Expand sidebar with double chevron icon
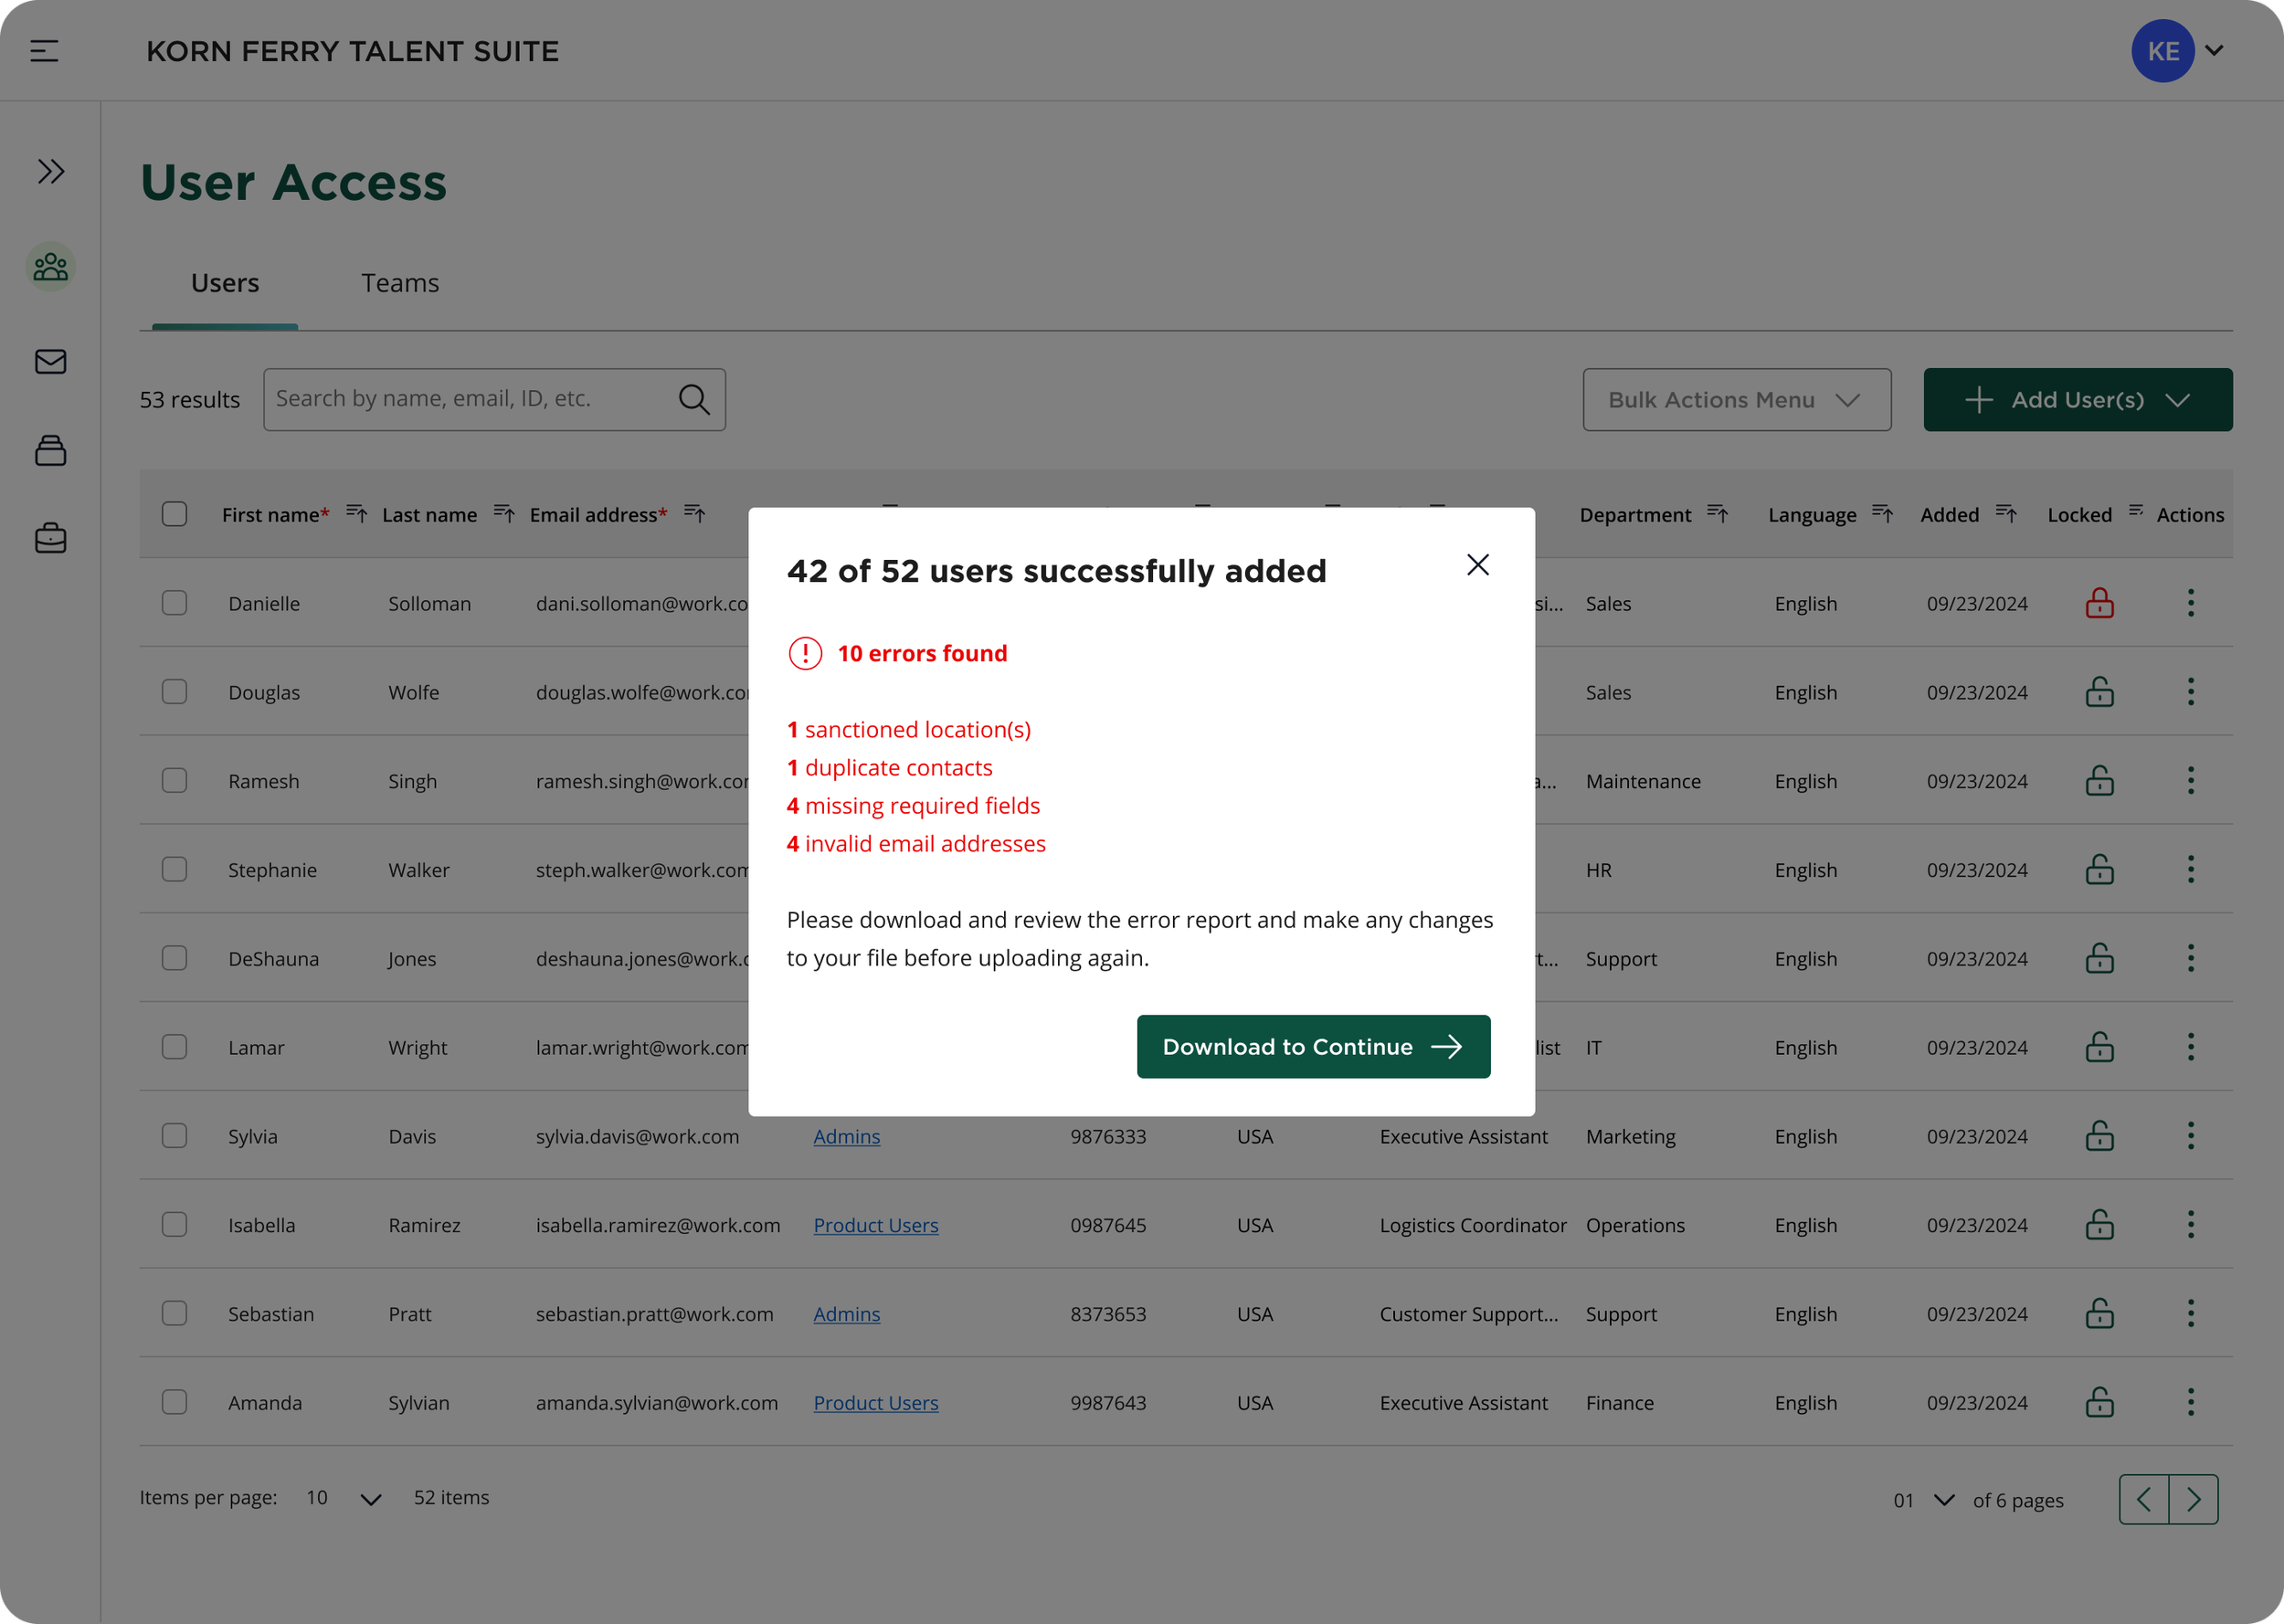The height and width of the screenshot is (1624, 2284). pos(51,171)
